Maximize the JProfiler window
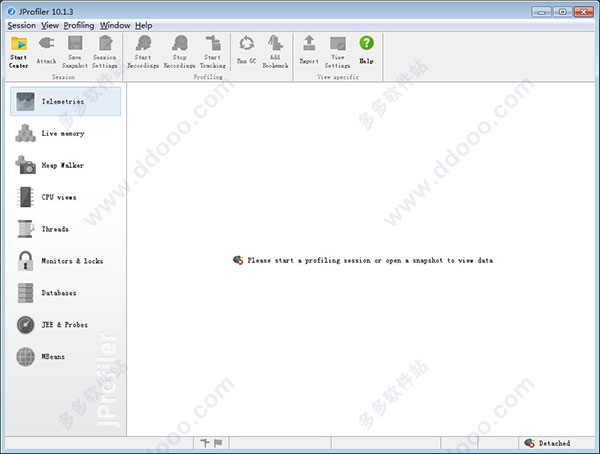The height and width of the screenshot is (454, 600). (x=562, y=12)
